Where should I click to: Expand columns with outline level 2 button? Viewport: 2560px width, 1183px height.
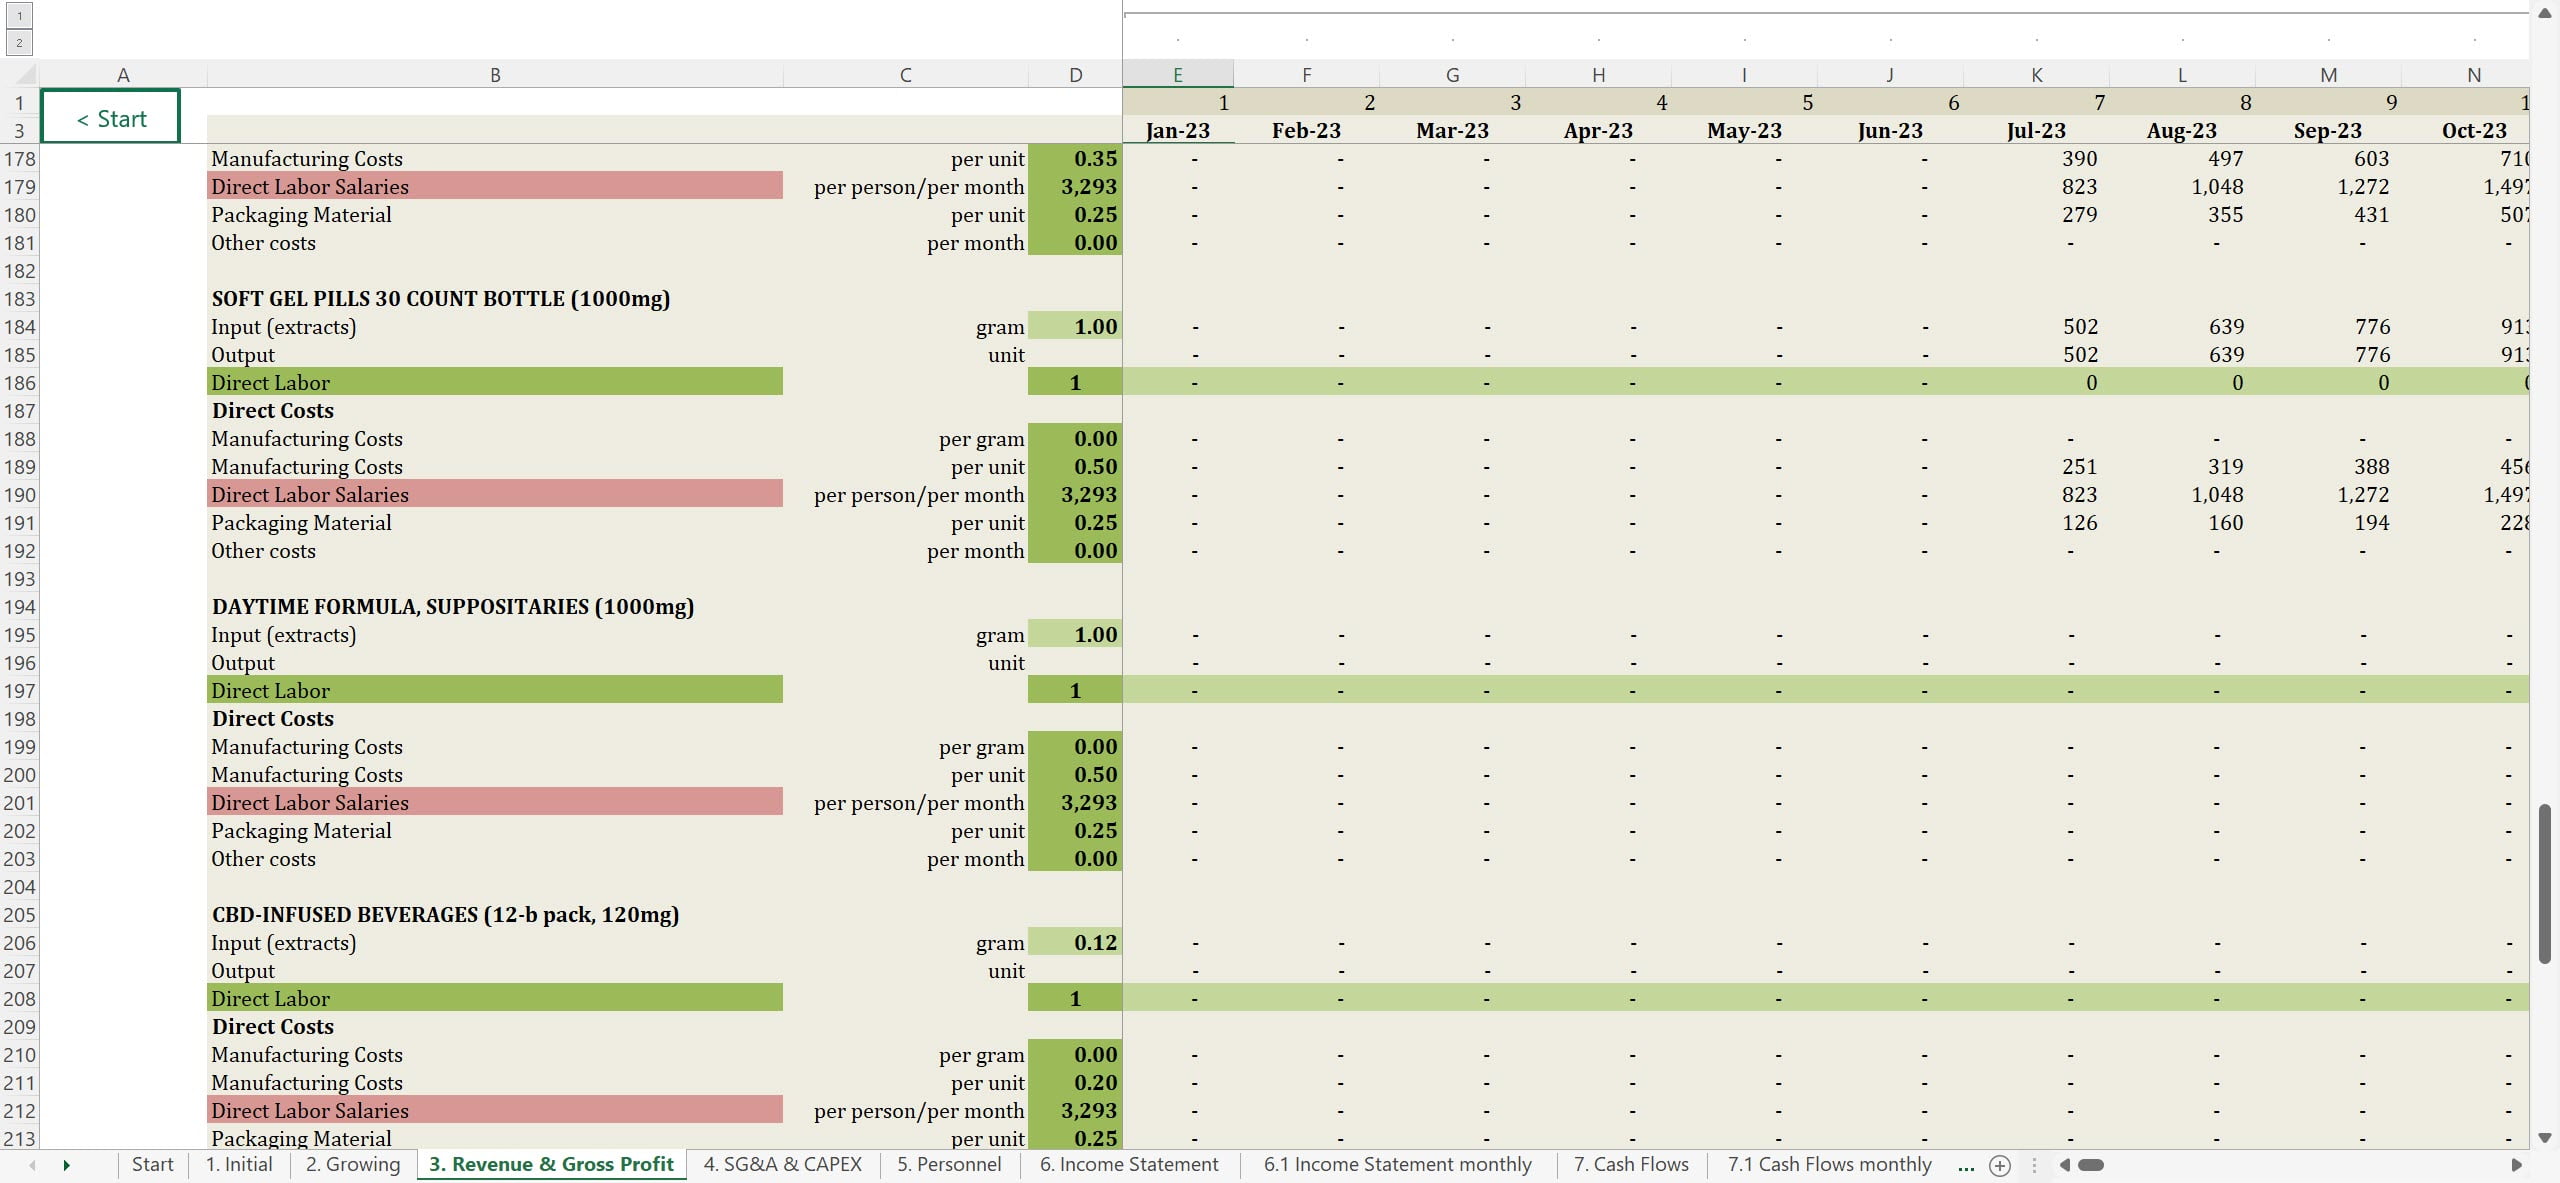click(x=19, y=42)
